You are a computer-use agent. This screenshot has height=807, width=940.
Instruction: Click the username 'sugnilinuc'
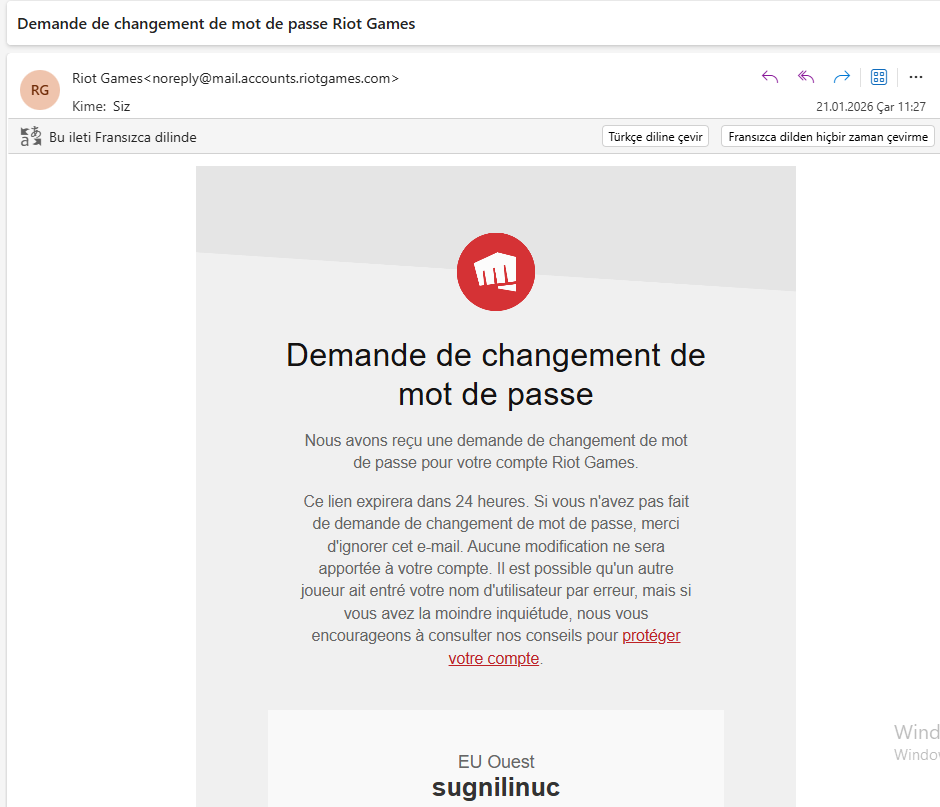click(x=496, y=787)
